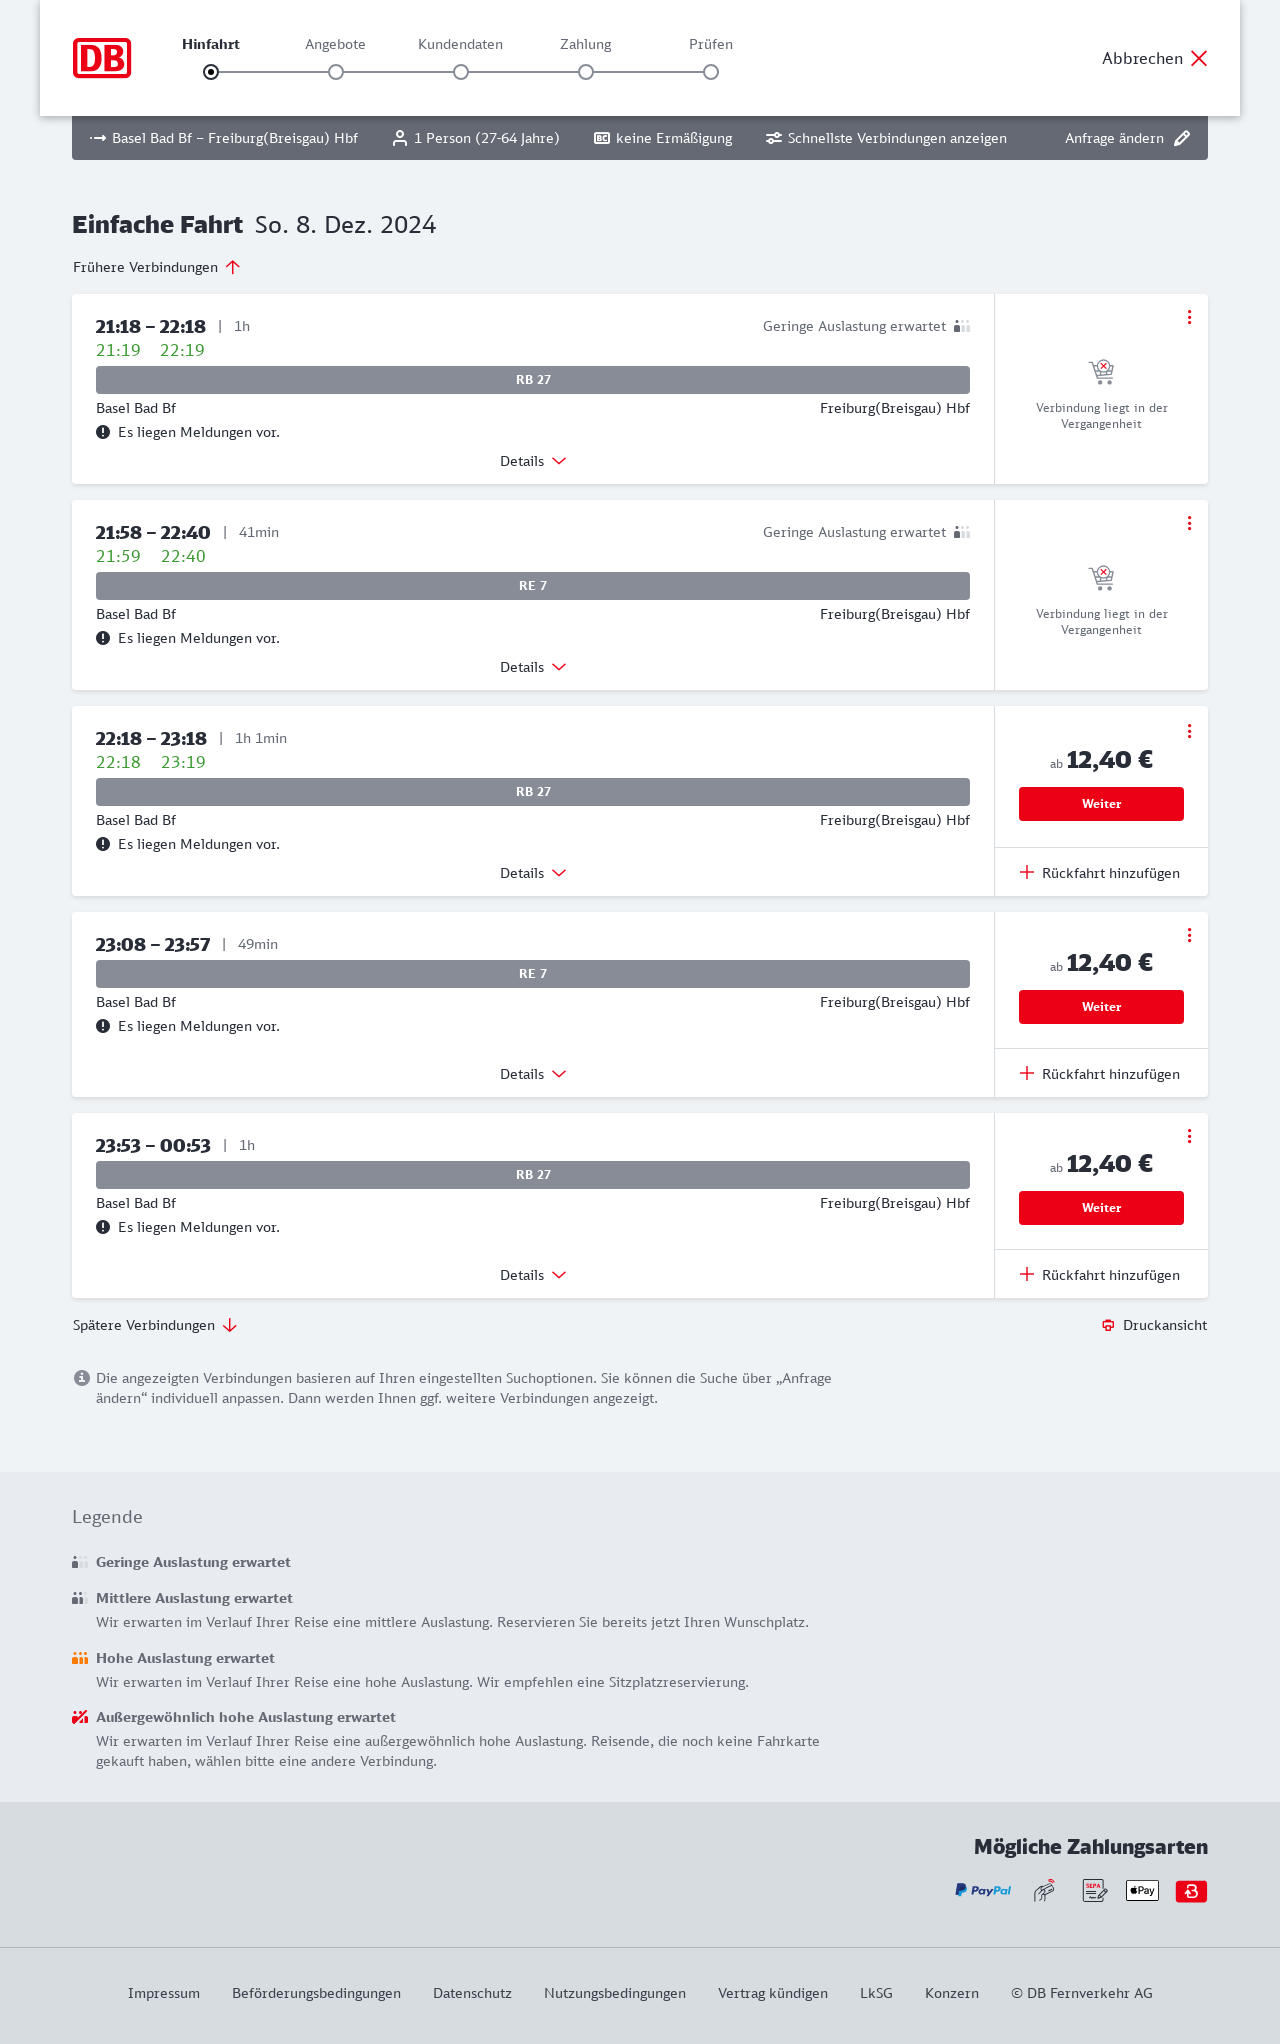
Task: Open three-dot menu for 23:08 connection
Action: (1189, 935)
